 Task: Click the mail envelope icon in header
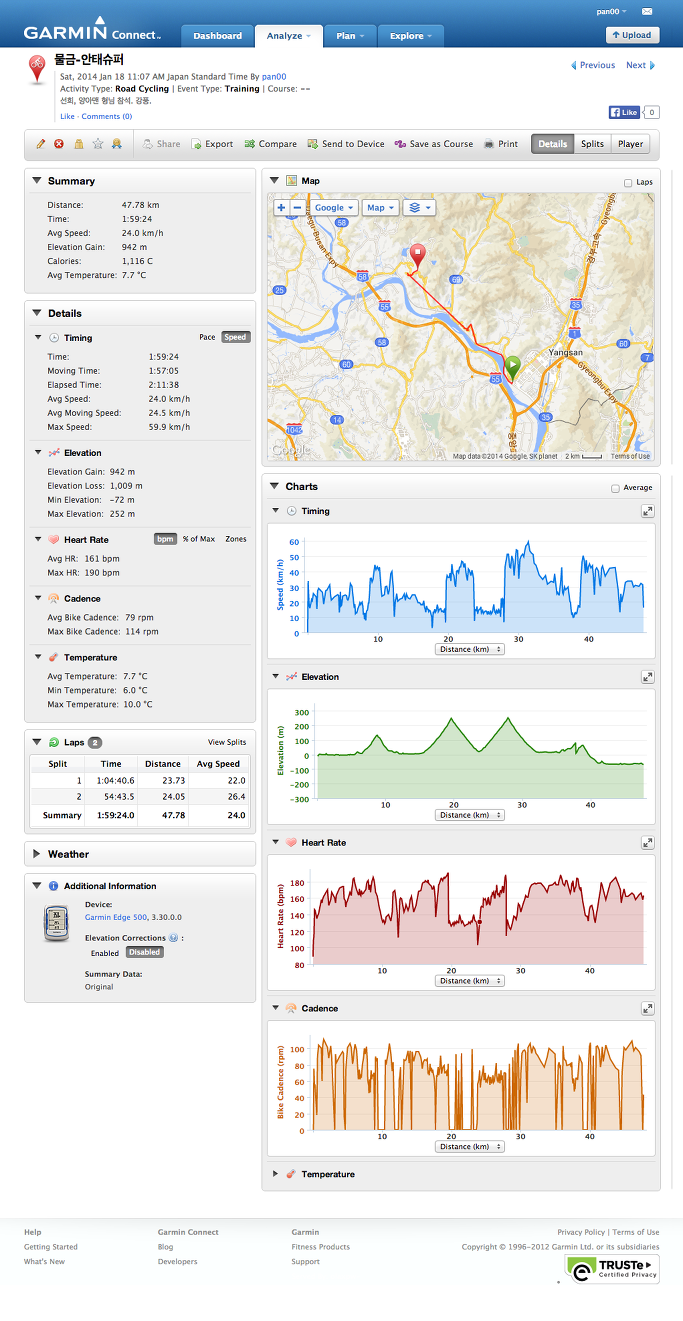(647, 11)
